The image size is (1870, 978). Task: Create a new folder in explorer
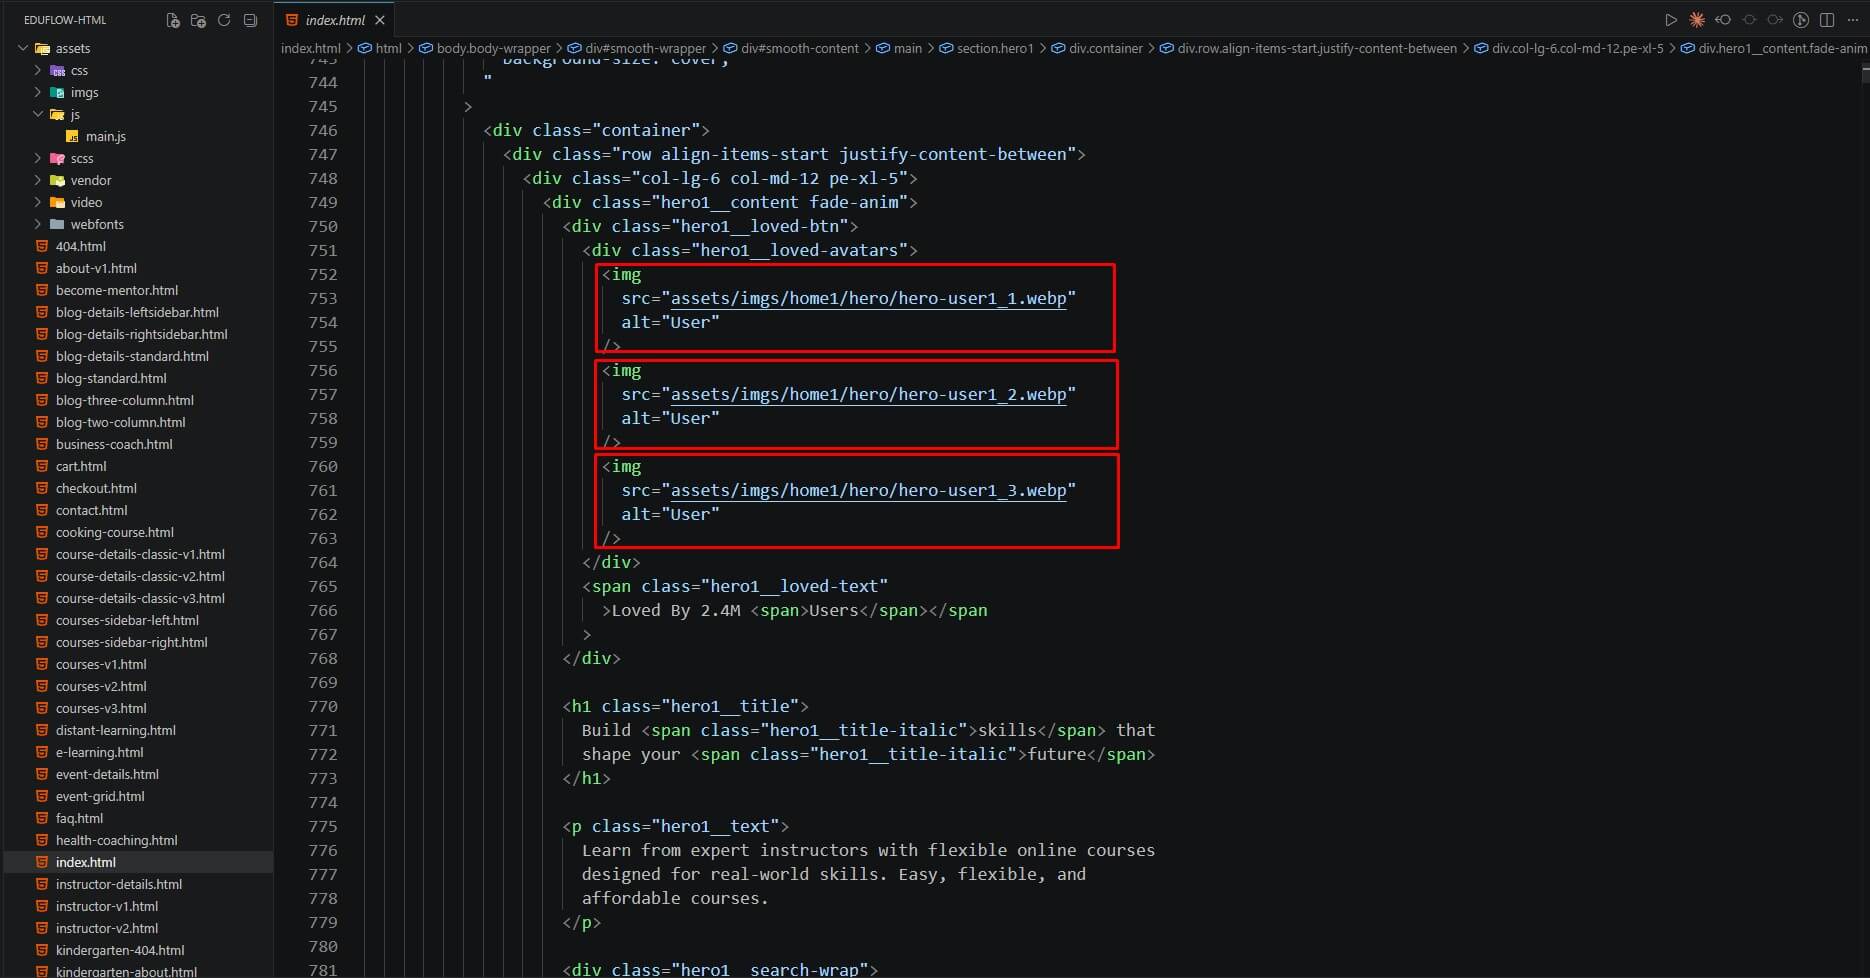tap(198, 20)
